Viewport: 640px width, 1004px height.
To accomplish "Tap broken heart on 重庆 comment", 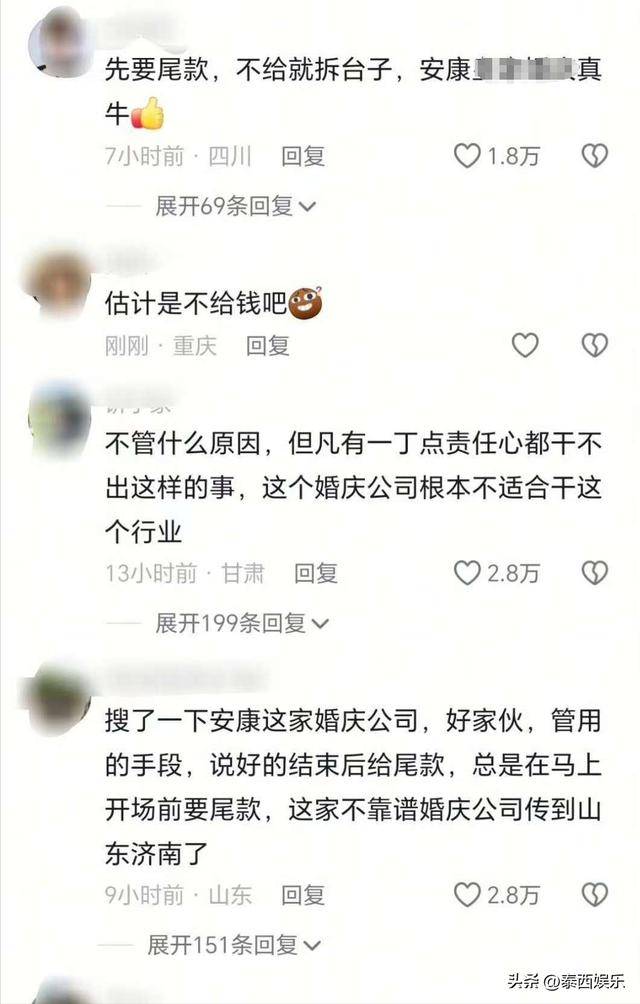I will click(x=595, y=346).
